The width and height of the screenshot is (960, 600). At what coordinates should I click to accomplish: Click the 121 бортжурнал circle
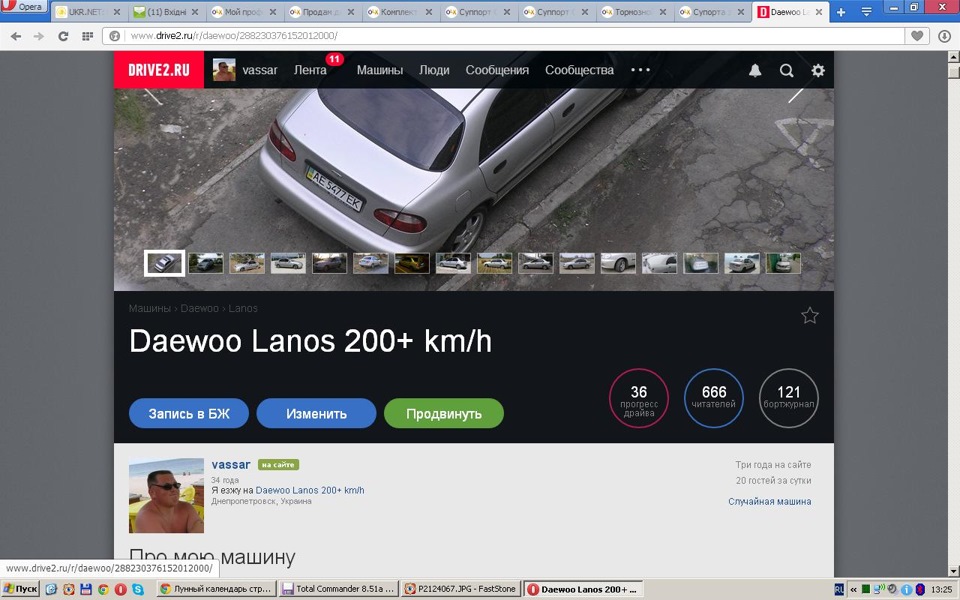[x=789, y=398]
